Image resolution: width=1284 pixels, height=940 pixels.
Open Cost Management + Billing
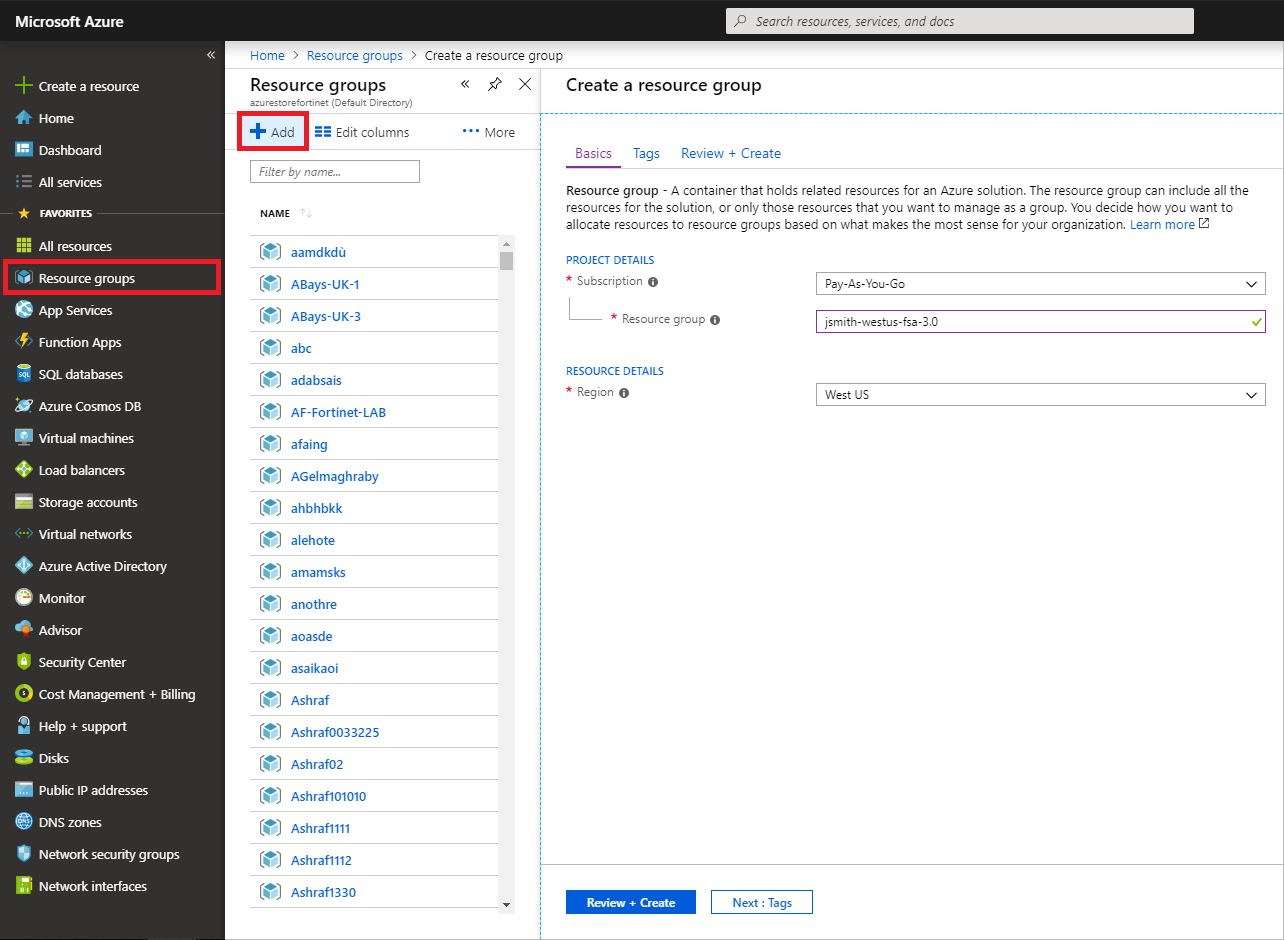105,693
